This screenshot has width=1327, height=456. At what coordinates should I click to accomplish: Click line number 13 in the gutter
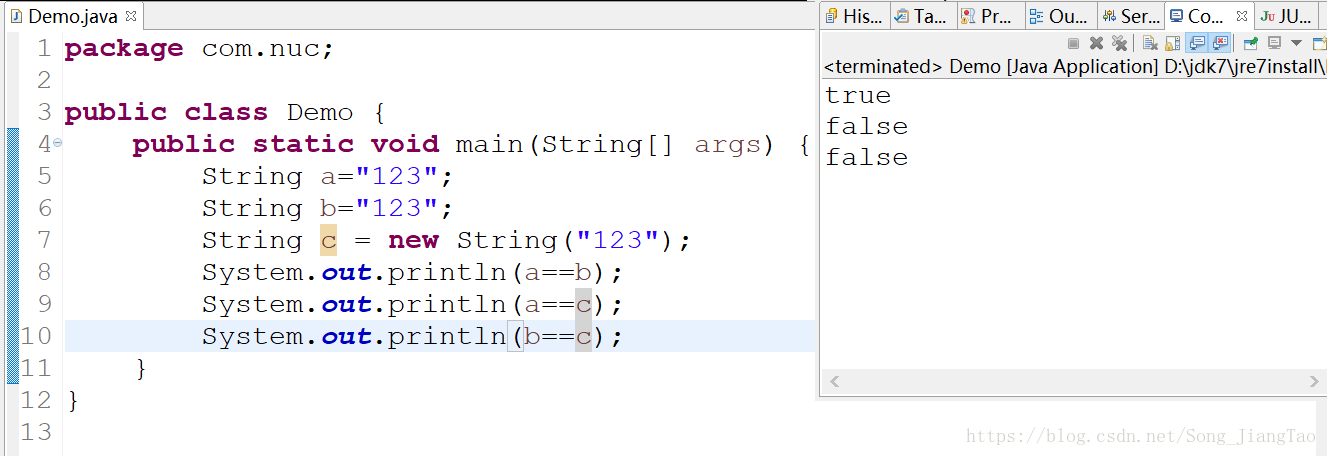click(36, 432)
